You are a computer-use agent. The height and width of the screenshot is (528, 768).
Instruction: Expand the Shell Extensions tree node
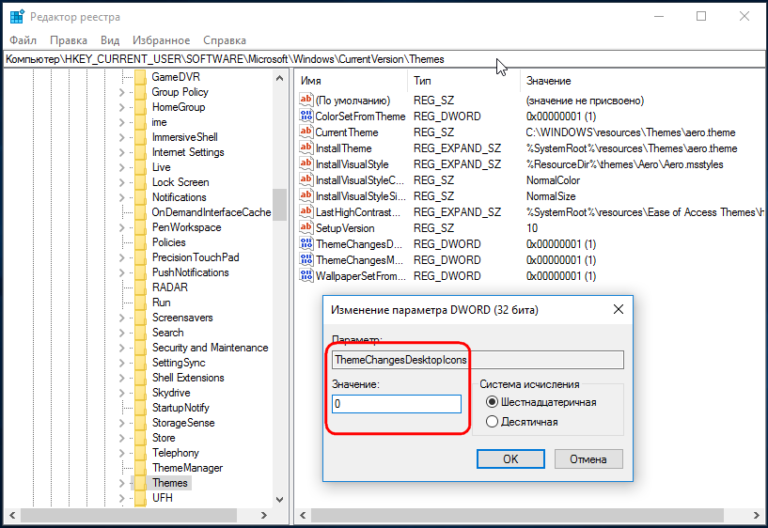(122, 378)
